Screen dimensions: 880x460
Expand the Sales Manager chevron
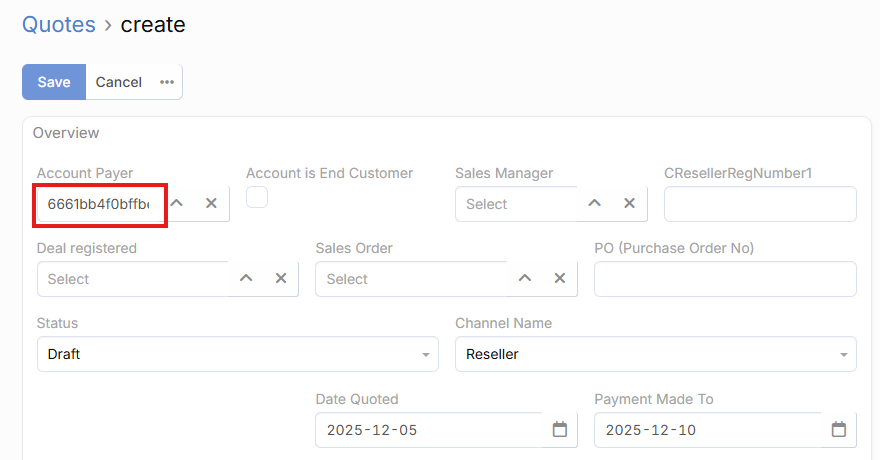tap(594, 203)
